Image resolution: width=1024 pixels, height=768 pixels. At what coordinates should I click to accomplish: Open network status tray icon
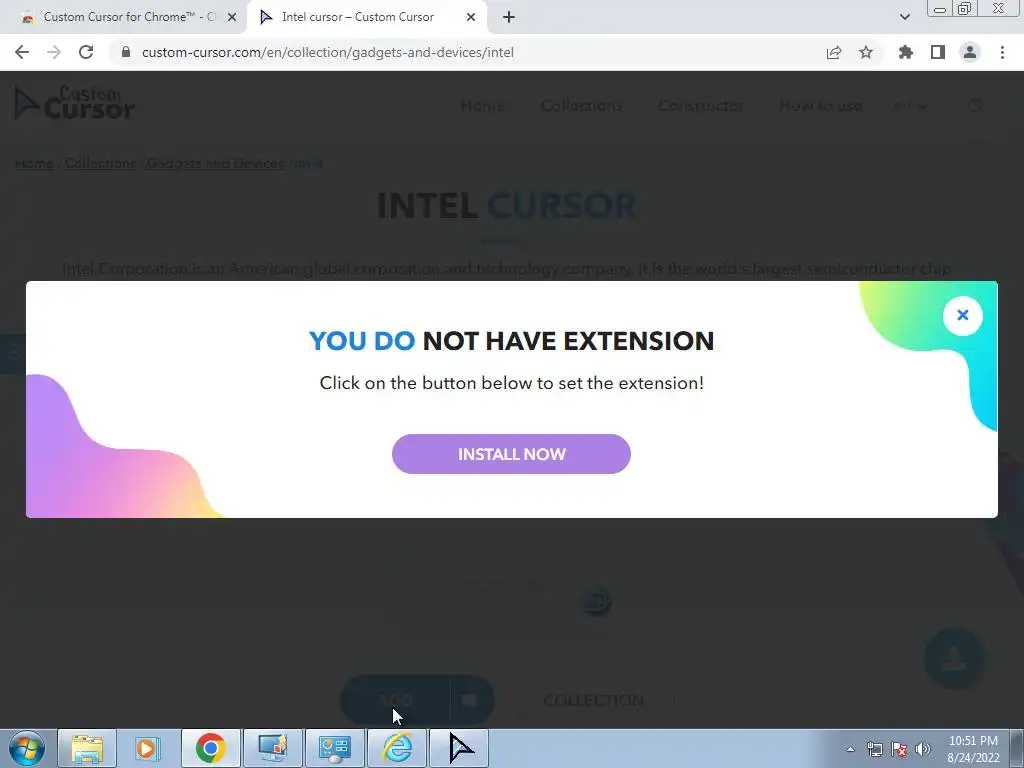874,749
